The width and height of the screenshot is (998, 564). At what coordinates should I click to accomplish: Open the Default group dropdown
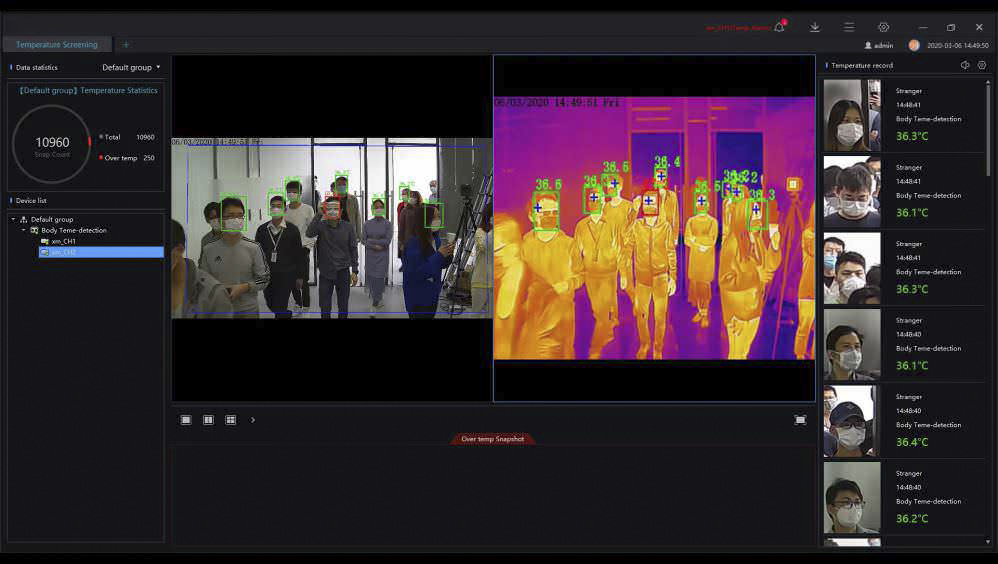131,67
